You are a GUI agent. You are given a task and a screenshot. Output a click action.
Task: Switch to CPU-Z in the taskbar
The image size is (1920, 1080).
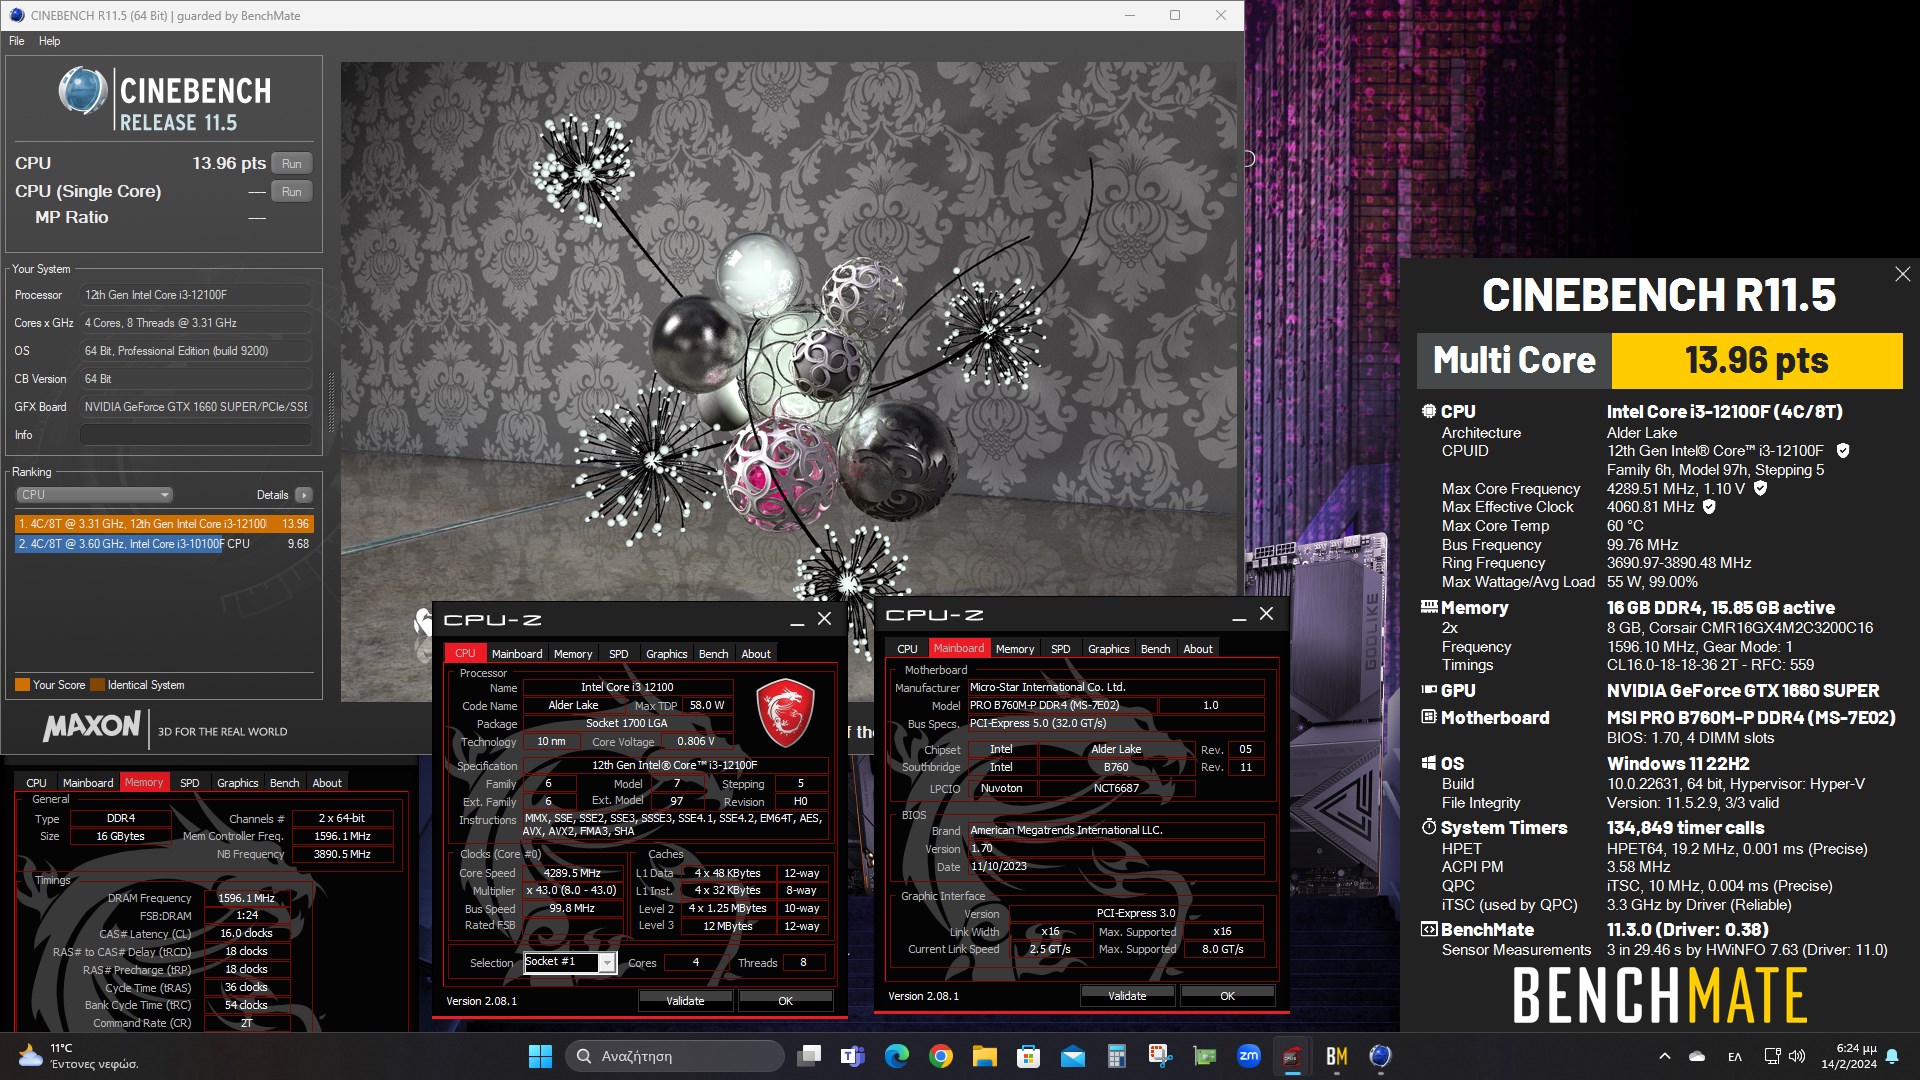[1292, 1056]
